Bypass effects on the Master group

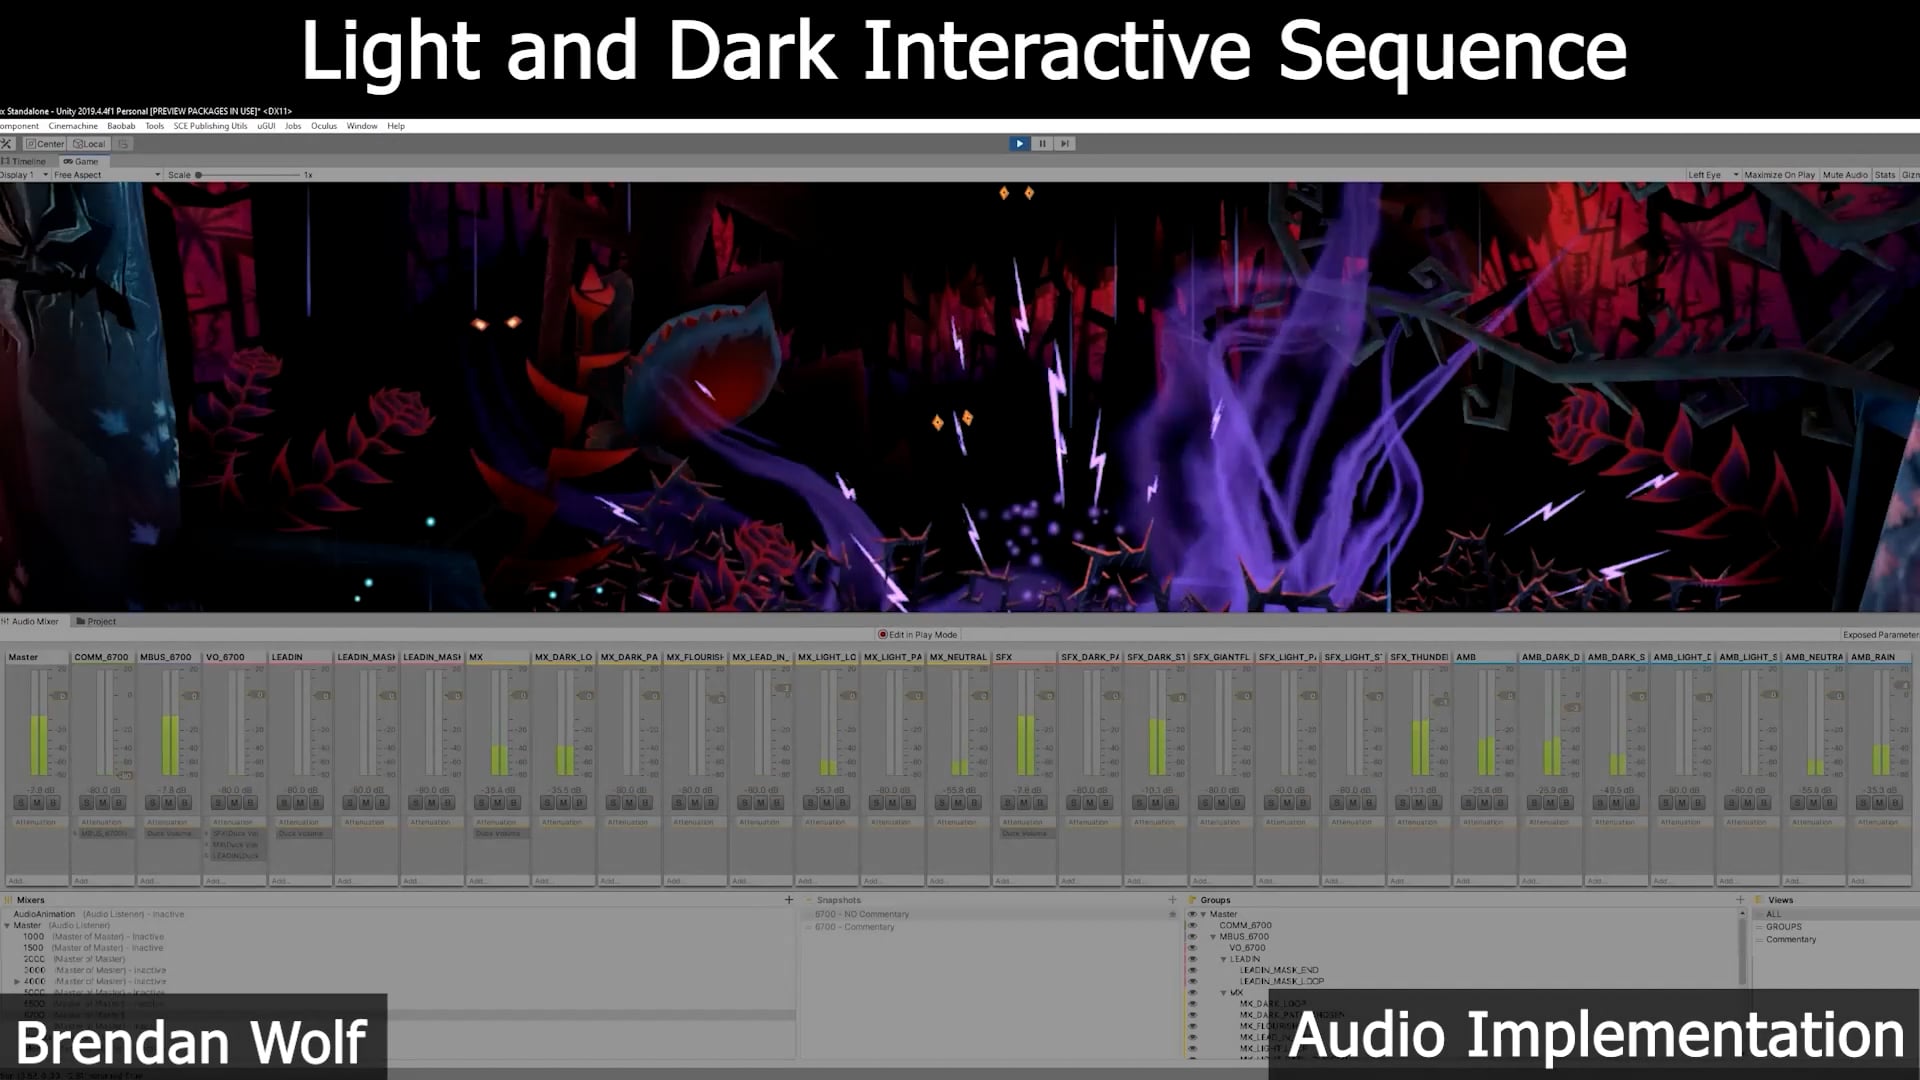53,803
